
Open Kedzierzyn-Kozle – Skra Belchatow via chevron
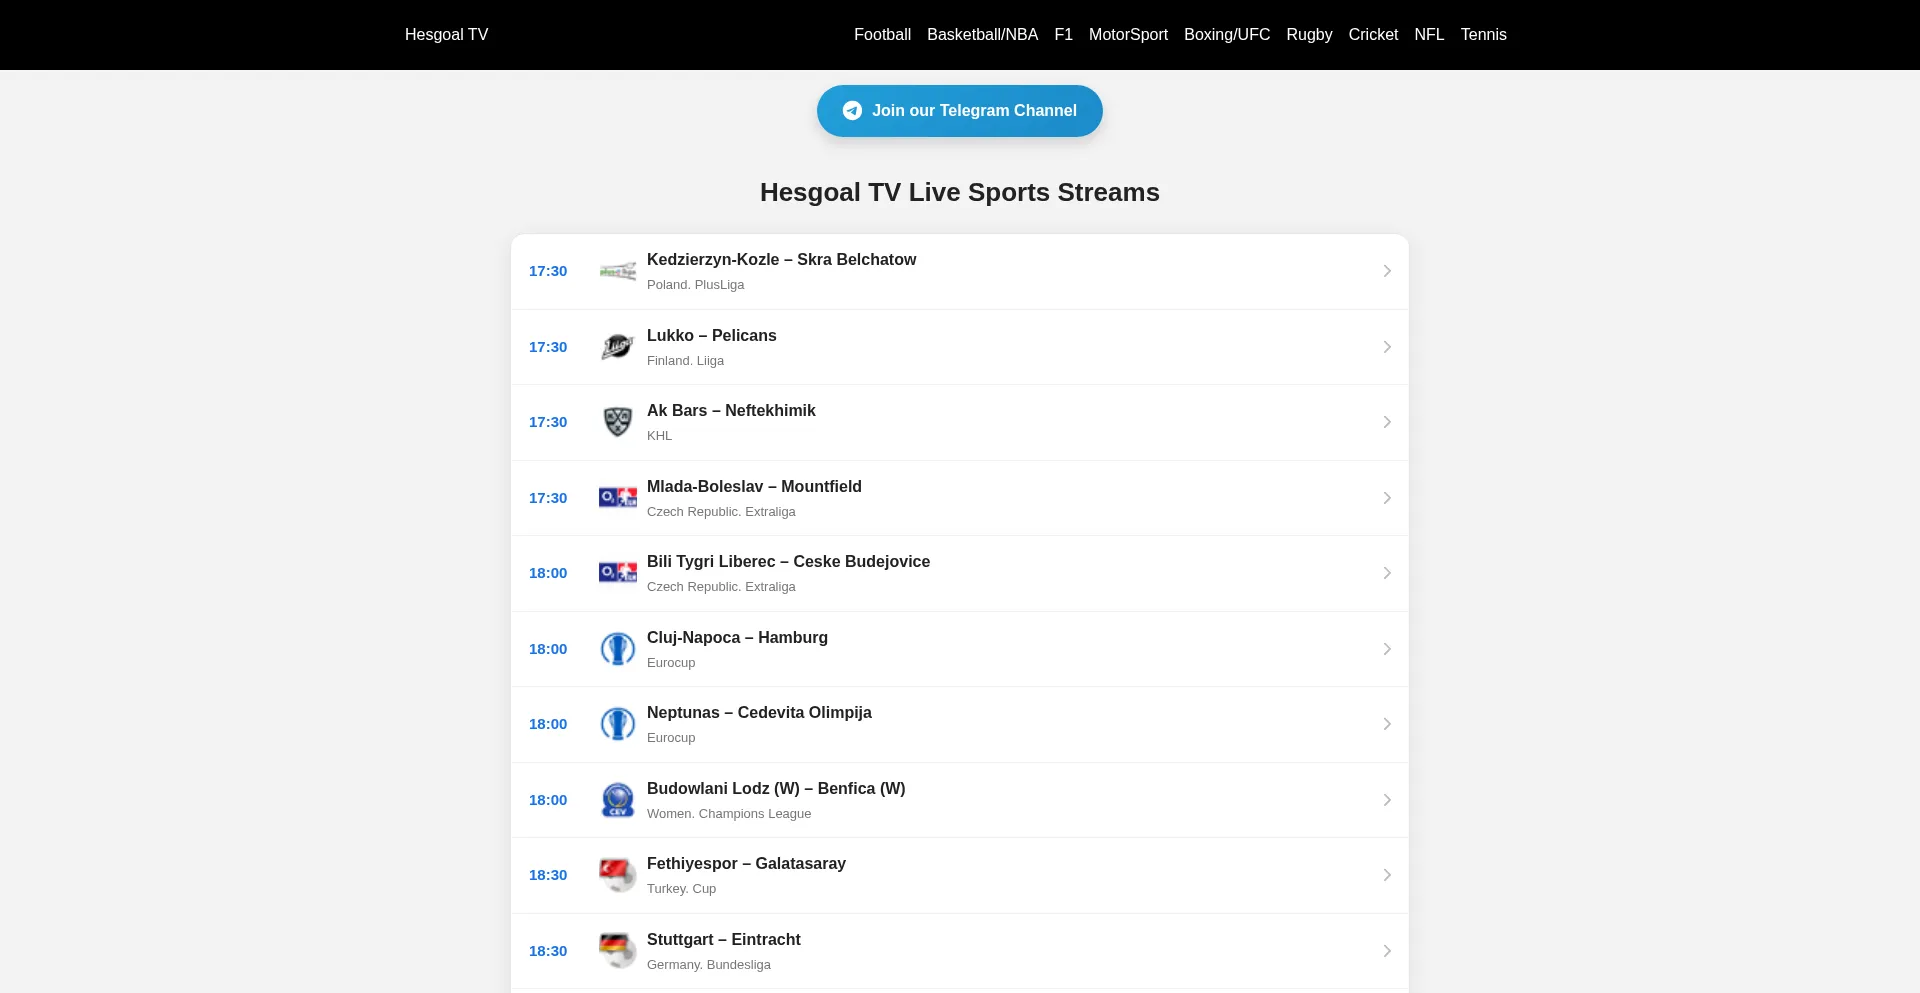[1387, 271]
